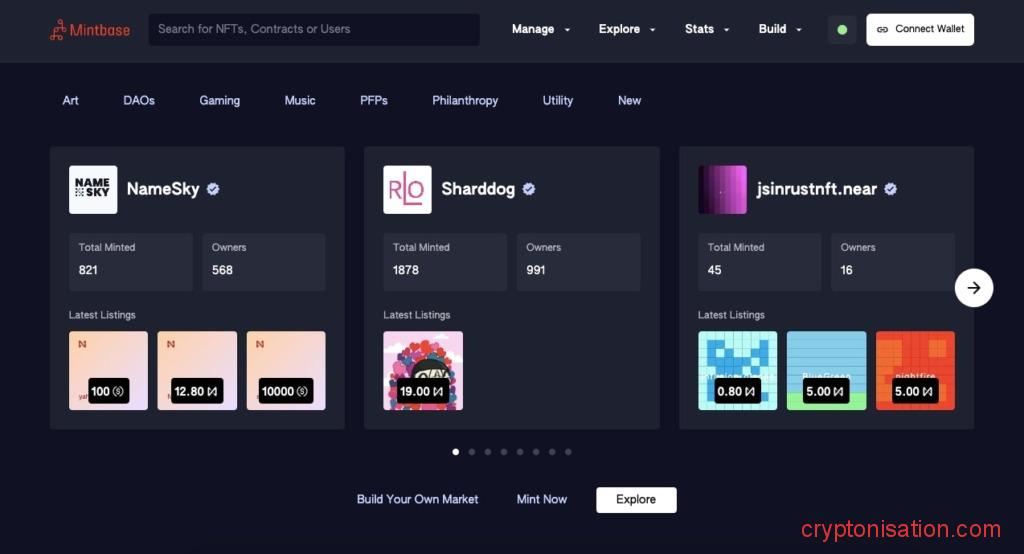Select the last carousel pagination dot

click(568, 452)
